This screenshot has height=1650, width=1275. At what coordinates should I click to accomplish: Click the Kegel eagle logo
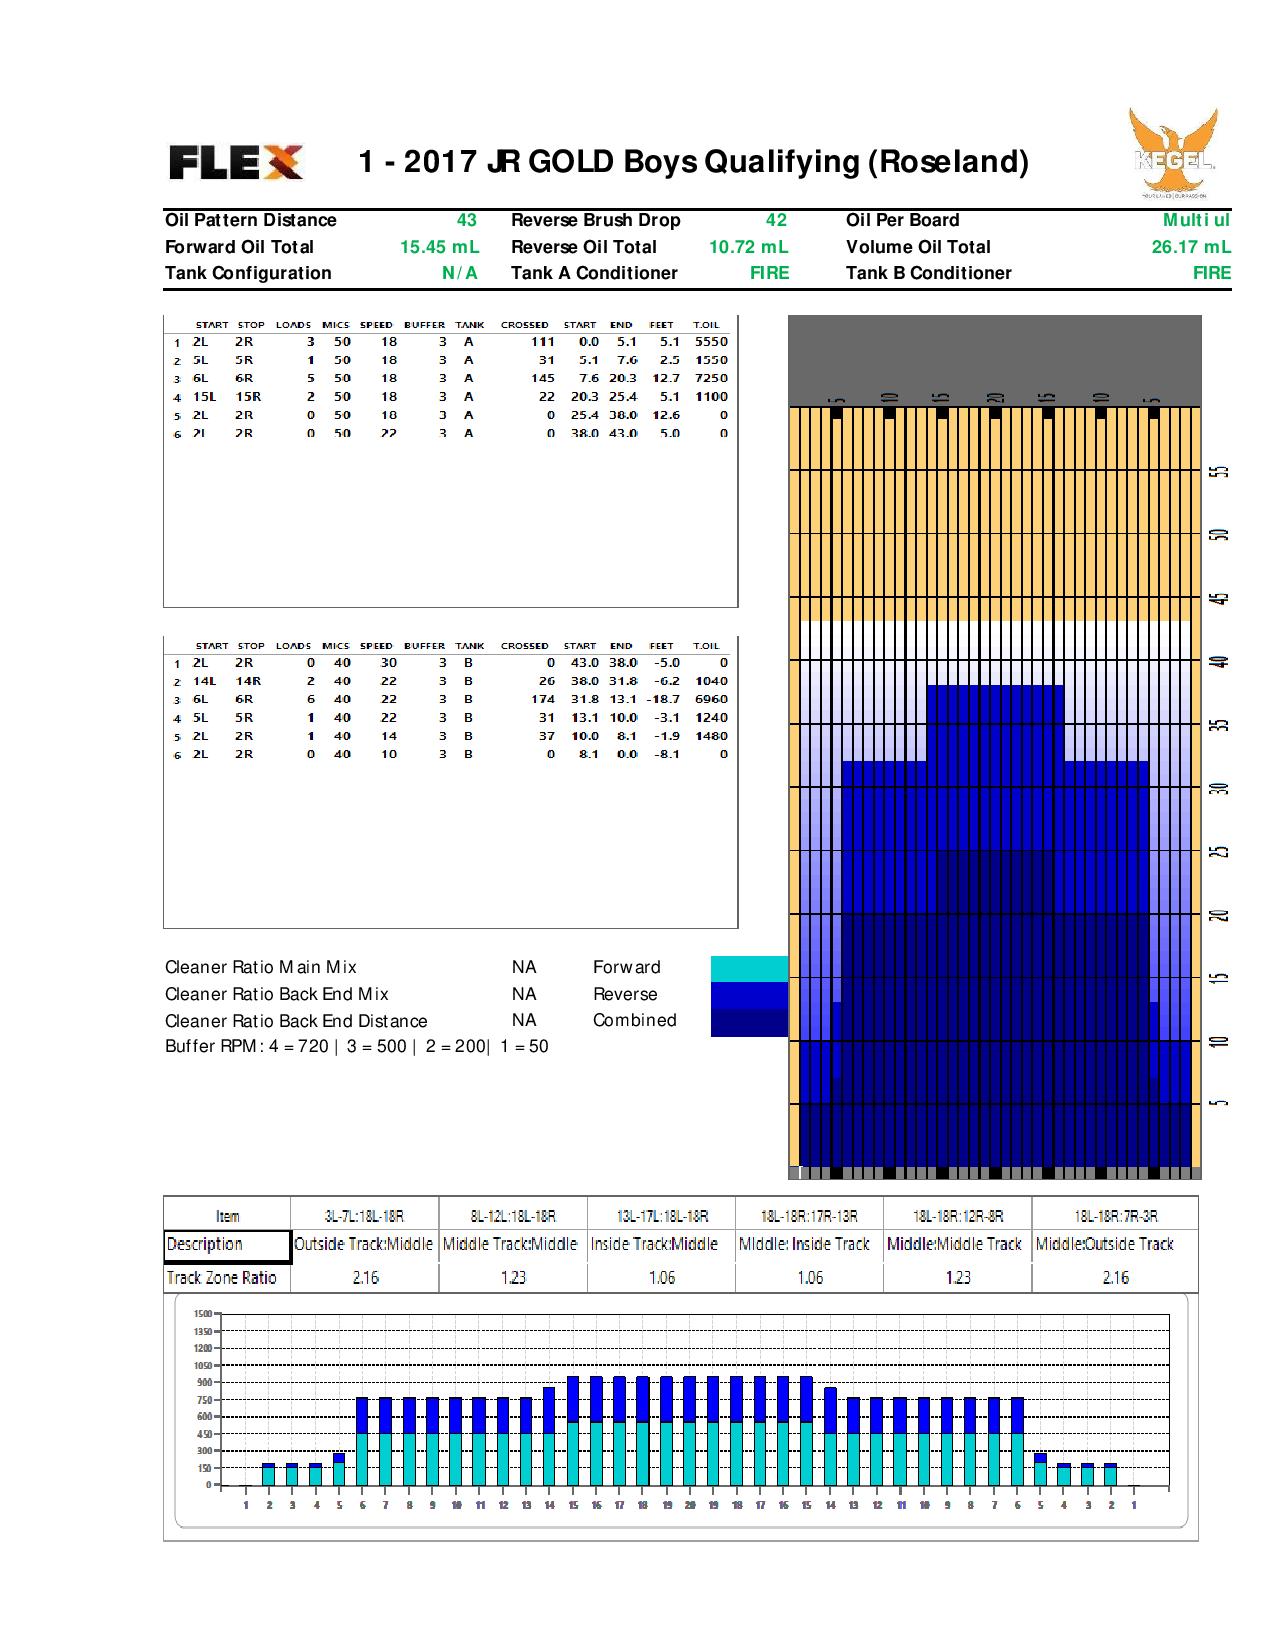pyautogui.click(x=1173, y=152)
